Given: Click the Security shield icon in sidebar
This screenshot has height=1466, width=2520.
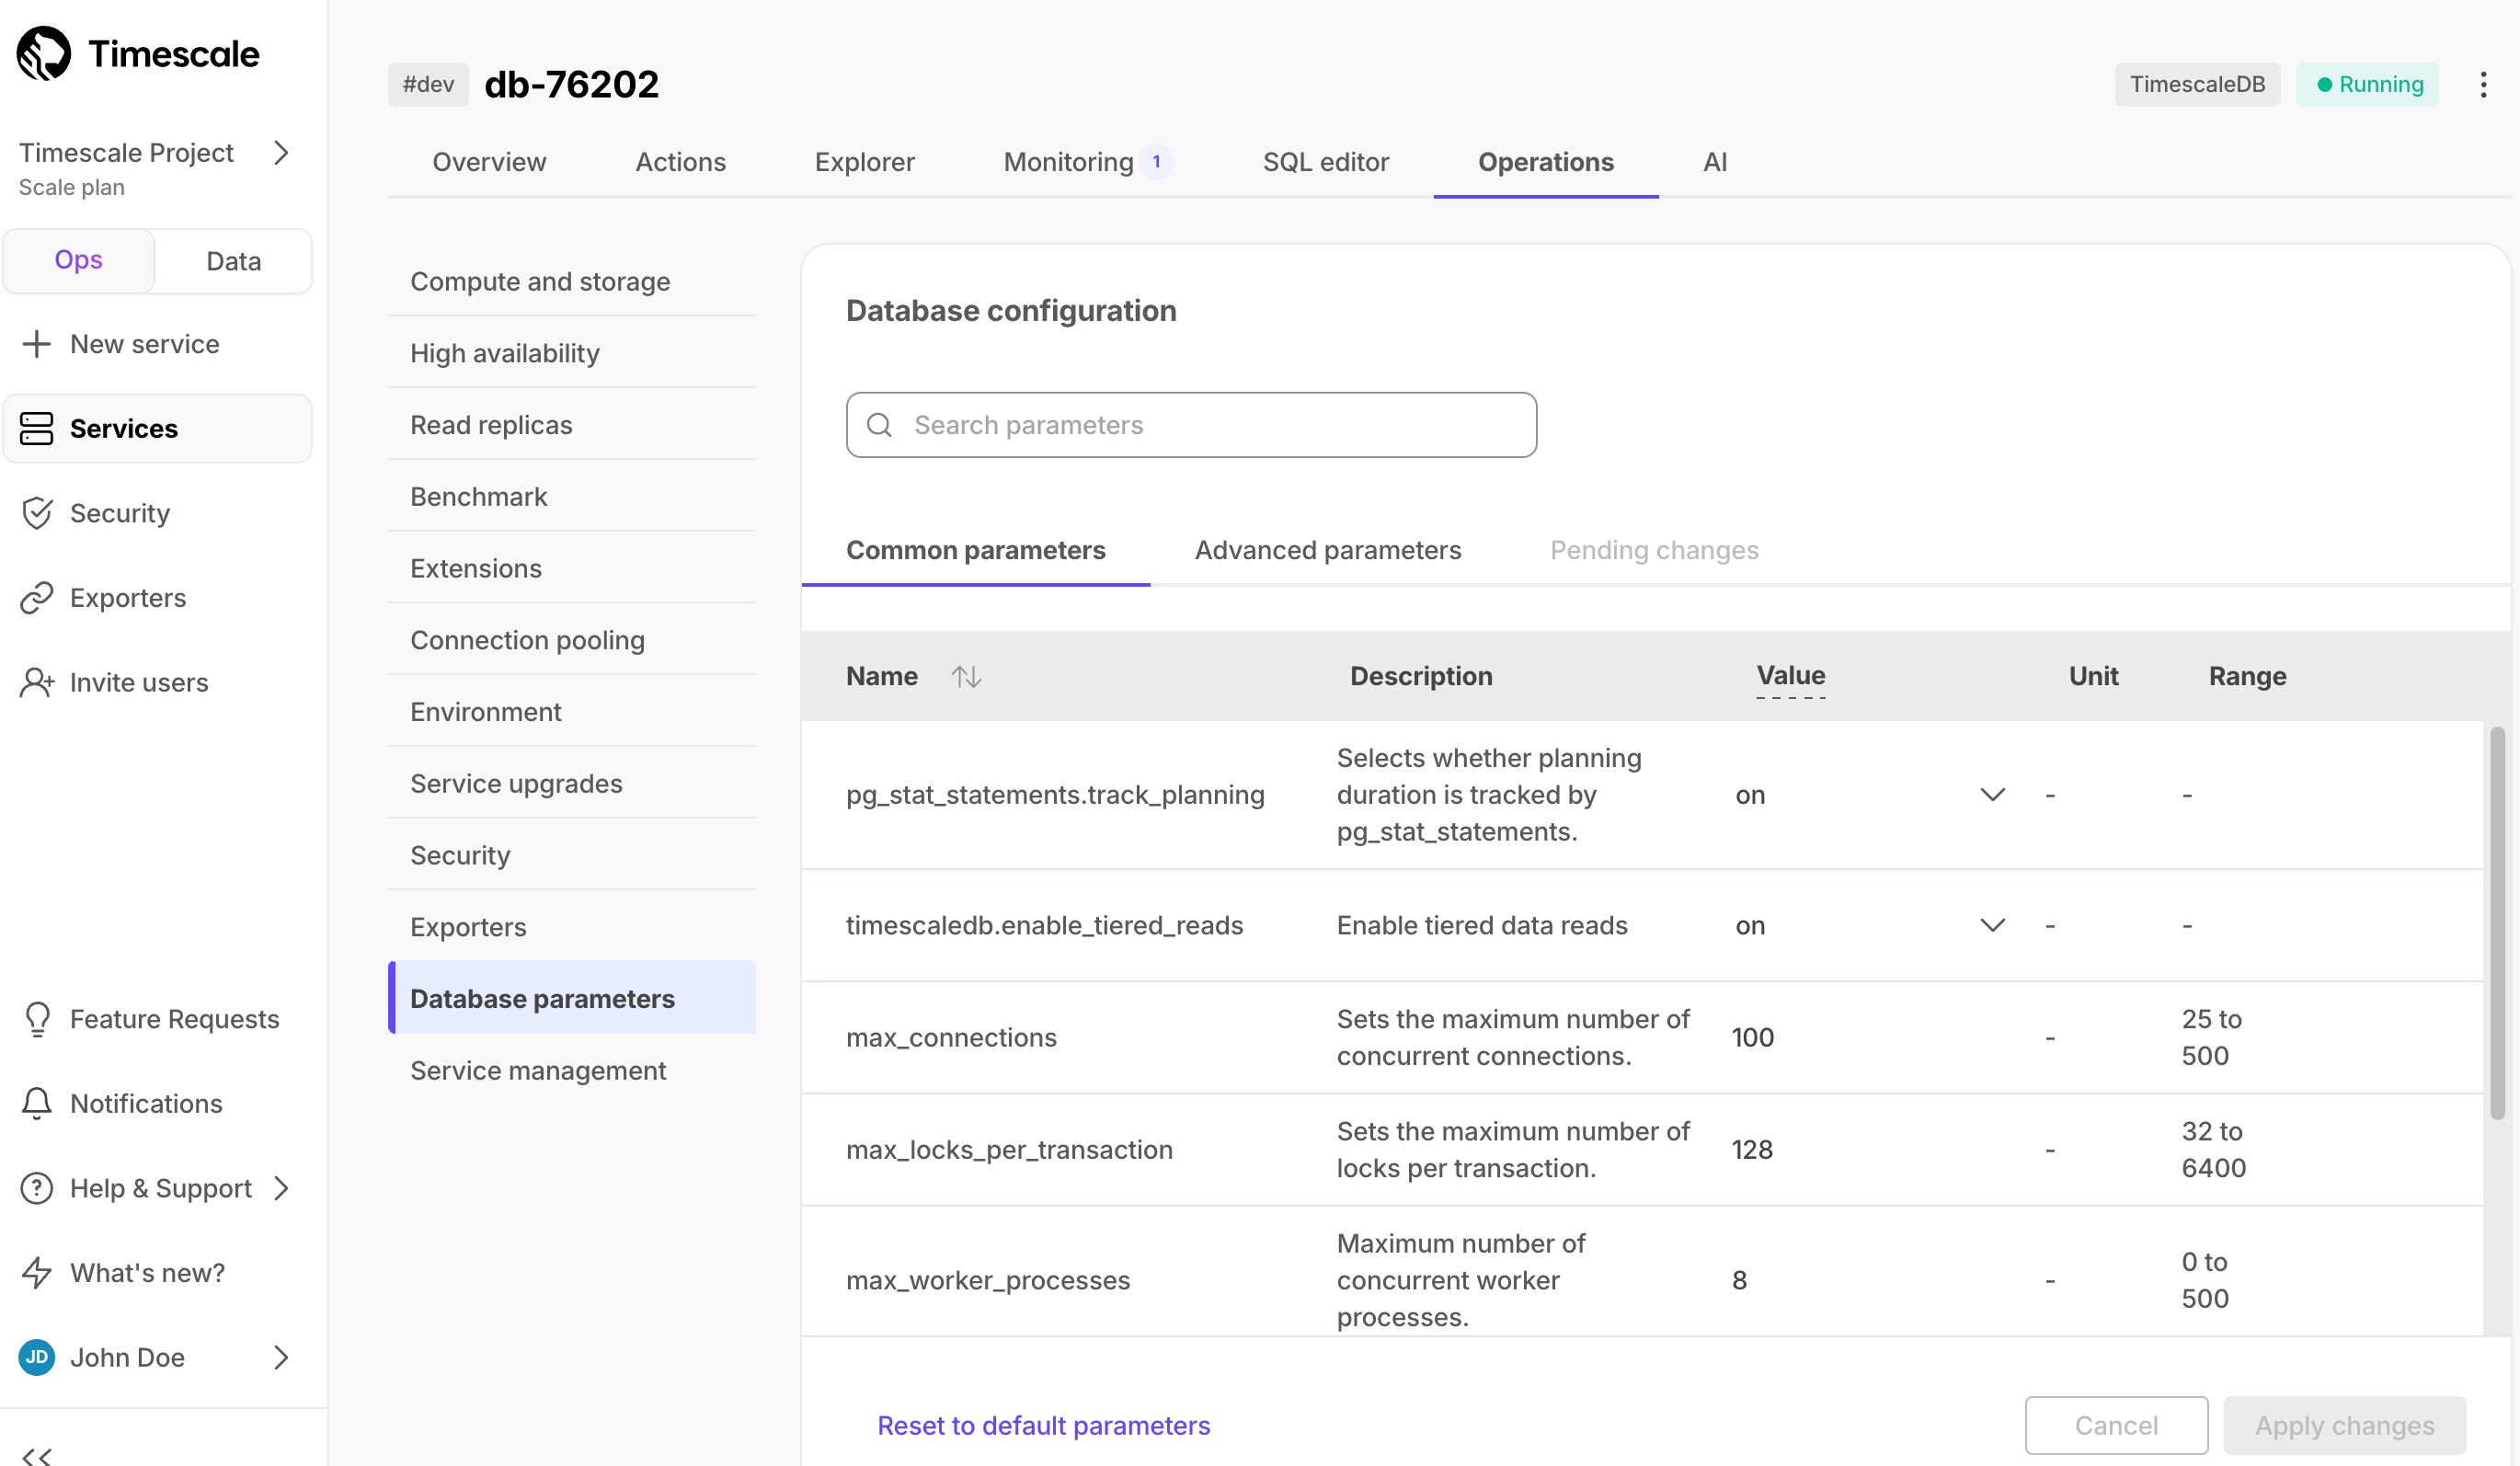Looking at the screenshot, I should pos(36,513).
